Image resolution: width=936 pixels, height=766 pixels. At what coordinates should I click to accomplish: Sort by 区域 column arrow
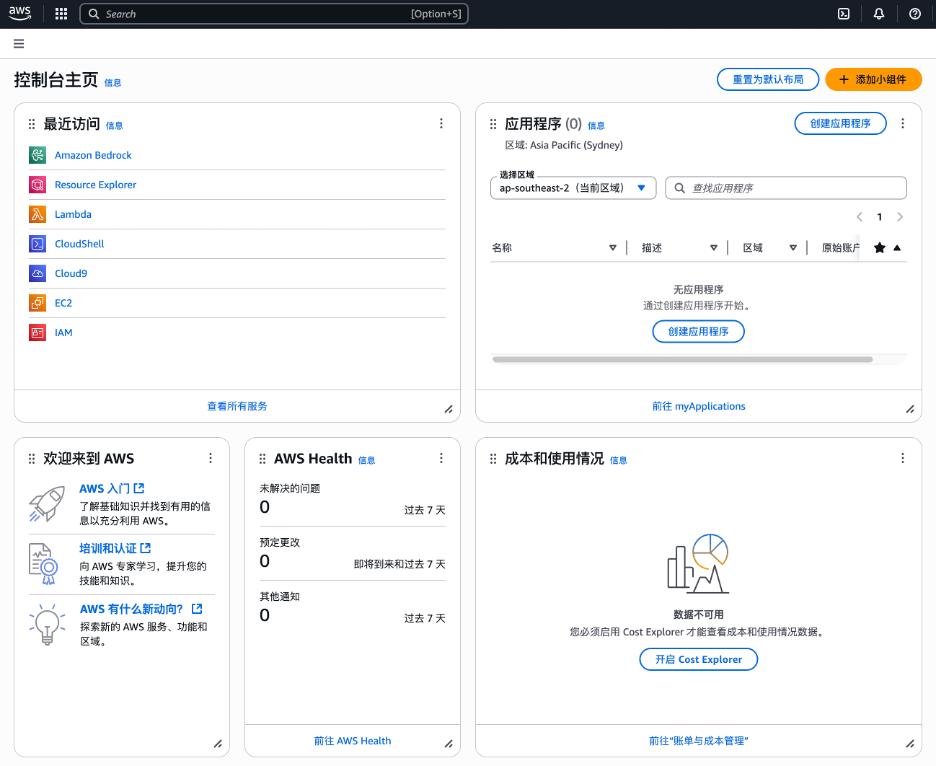[793, 248]
